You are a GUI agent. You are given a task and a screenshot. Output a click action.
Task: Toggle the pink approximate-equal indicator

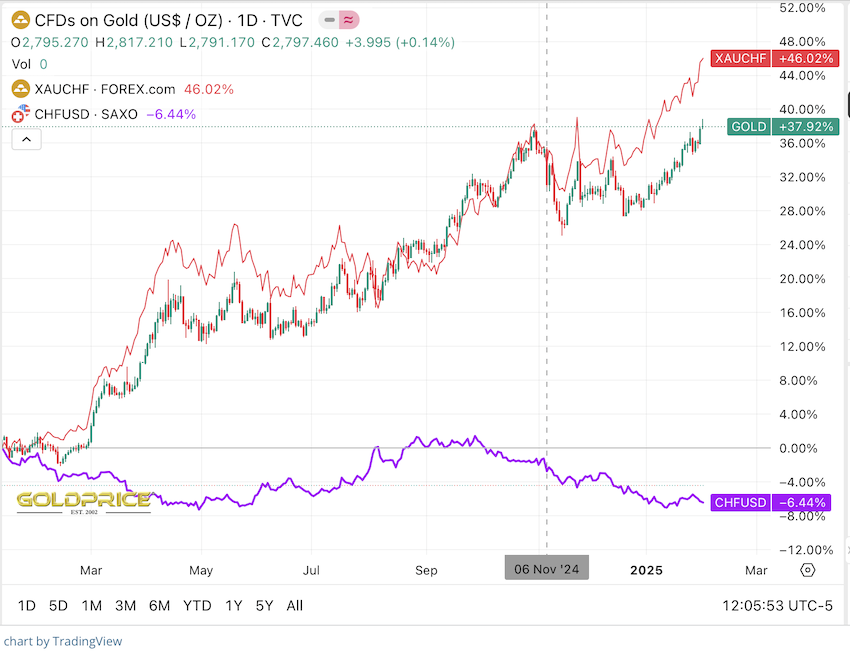click(349, 21)
